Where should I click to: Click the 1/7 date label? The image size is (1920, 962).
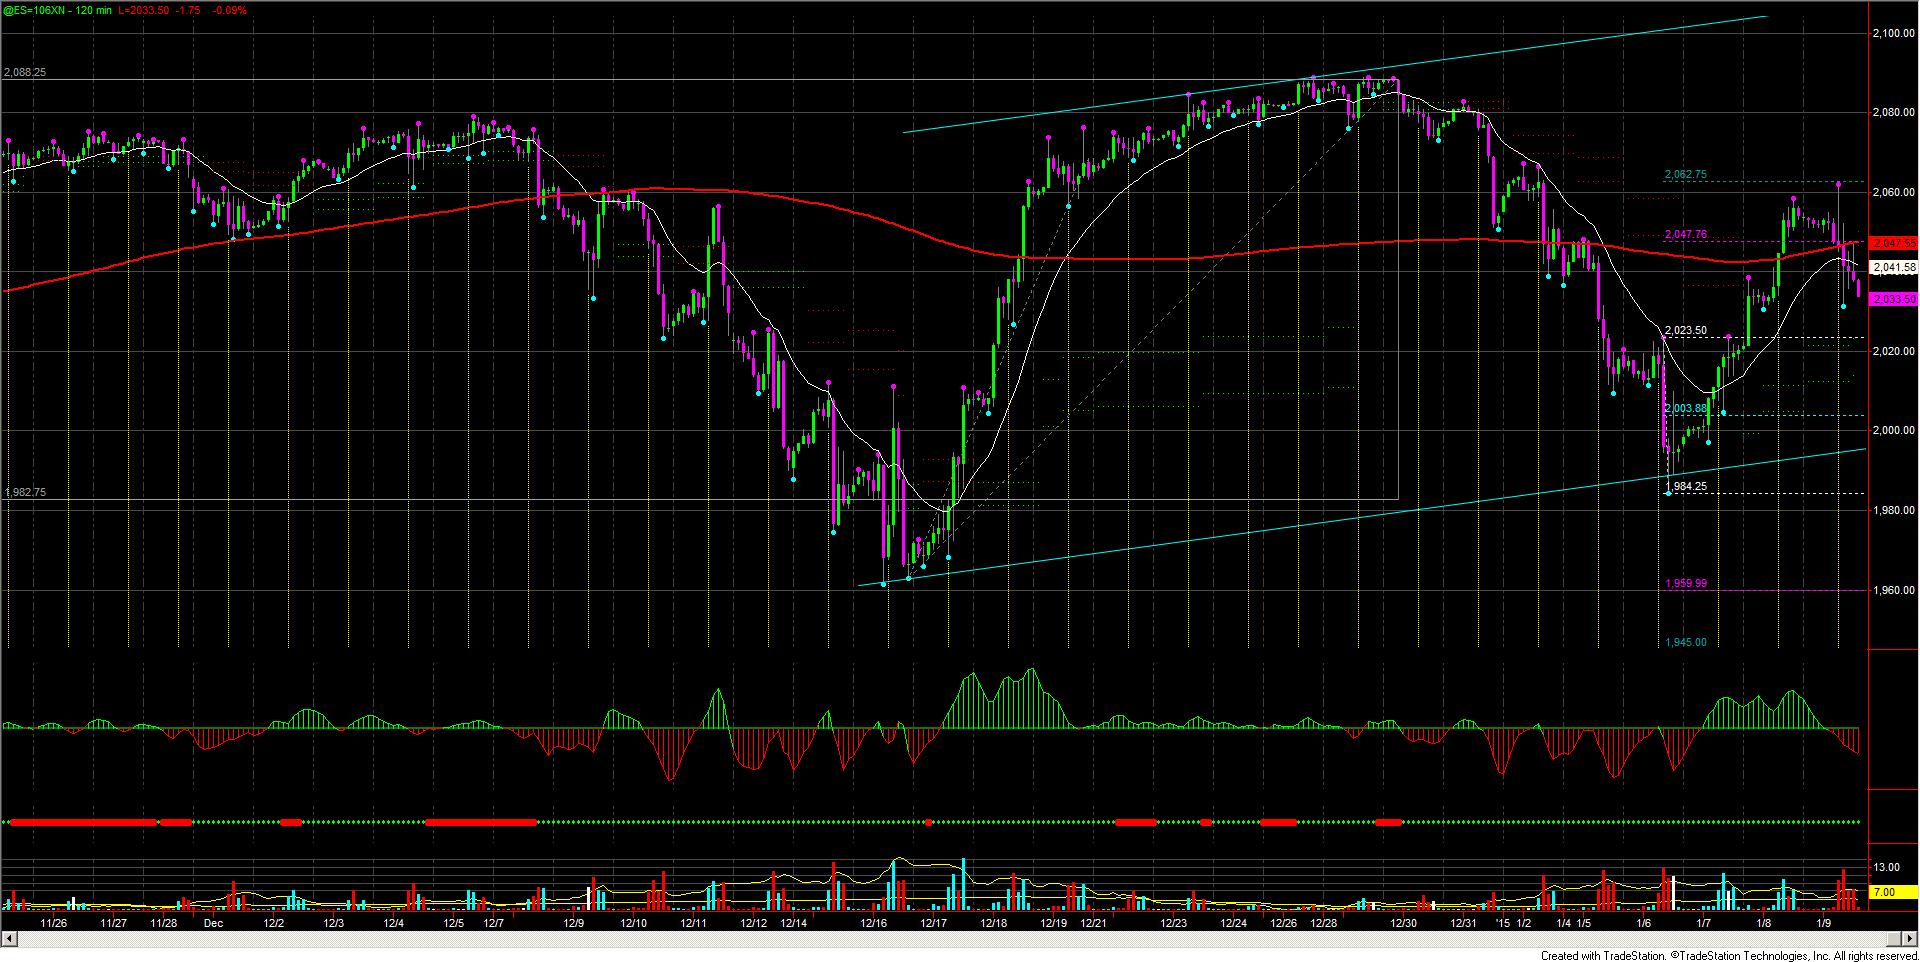pyautogui.click(x=1704, y=924)
